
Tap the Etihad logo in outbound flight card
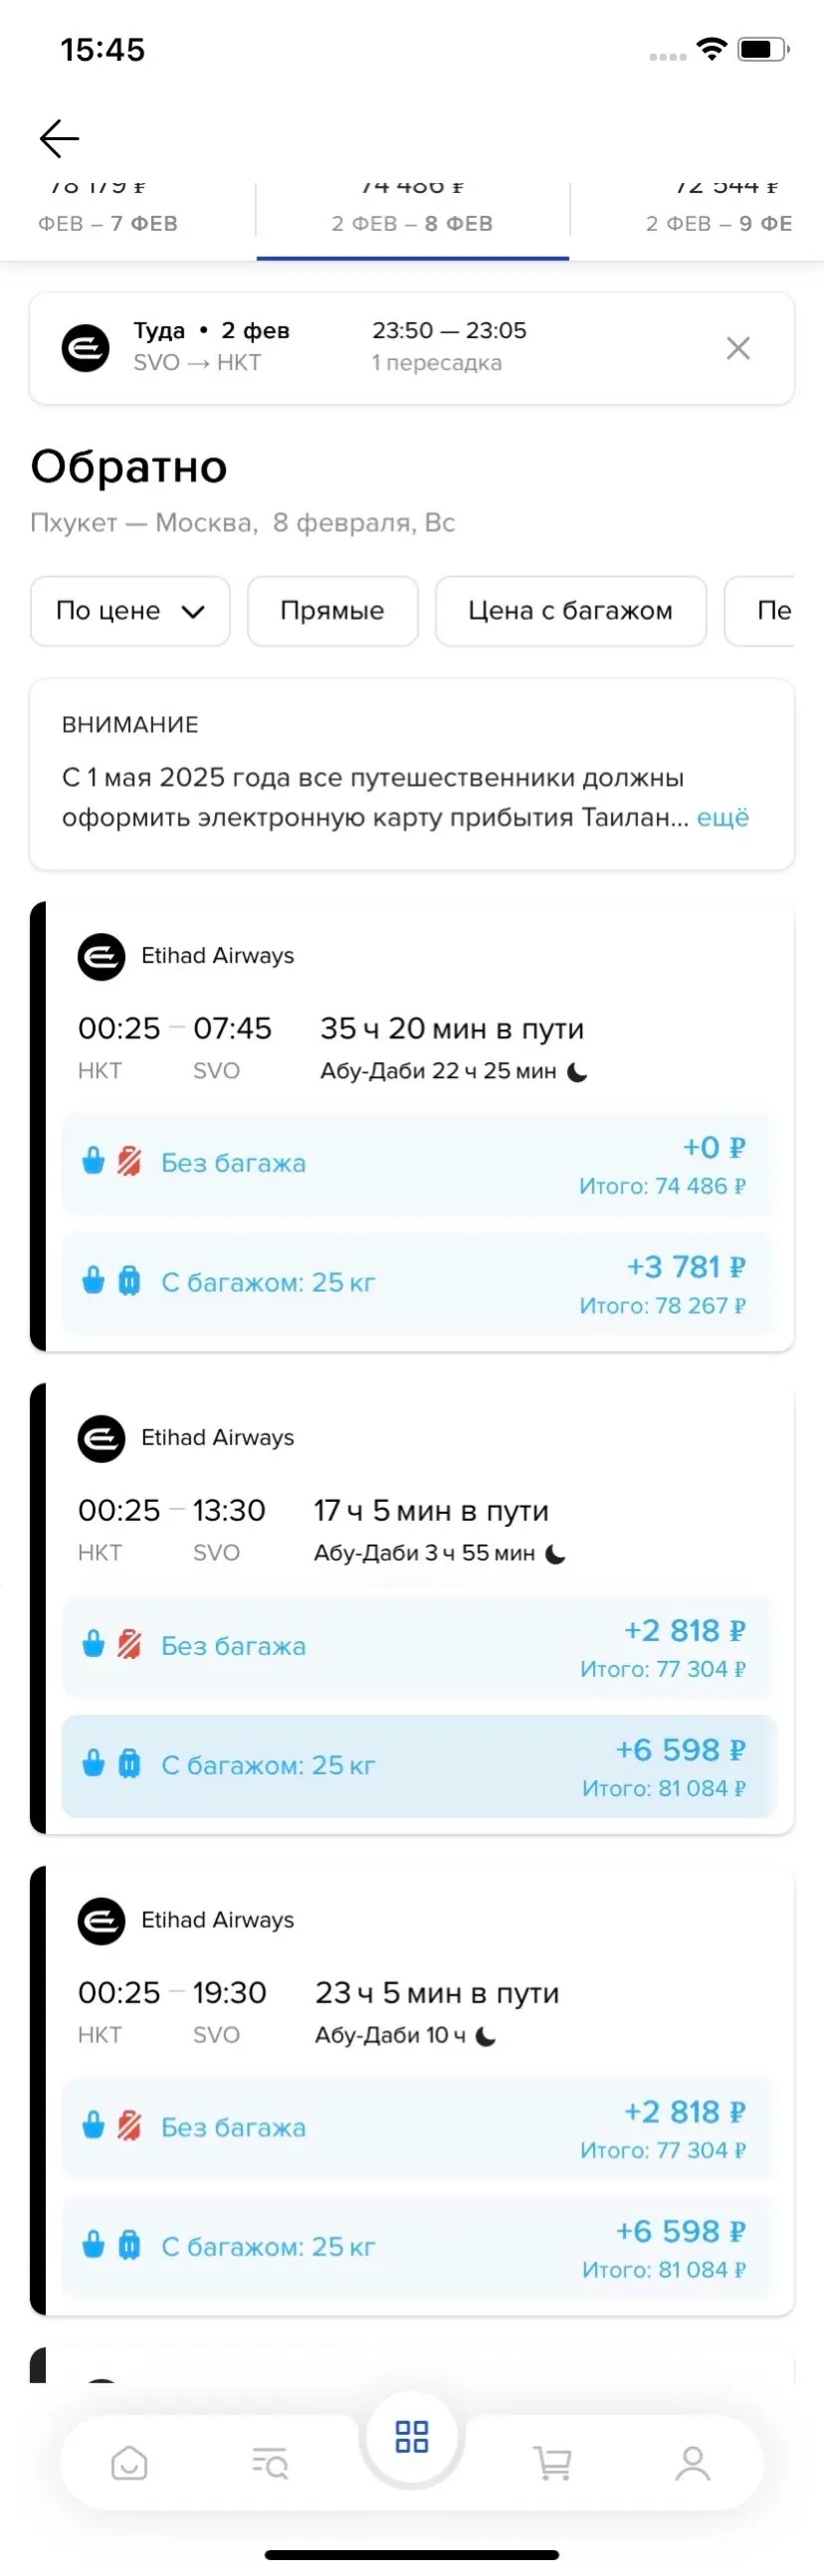point(86,348)
